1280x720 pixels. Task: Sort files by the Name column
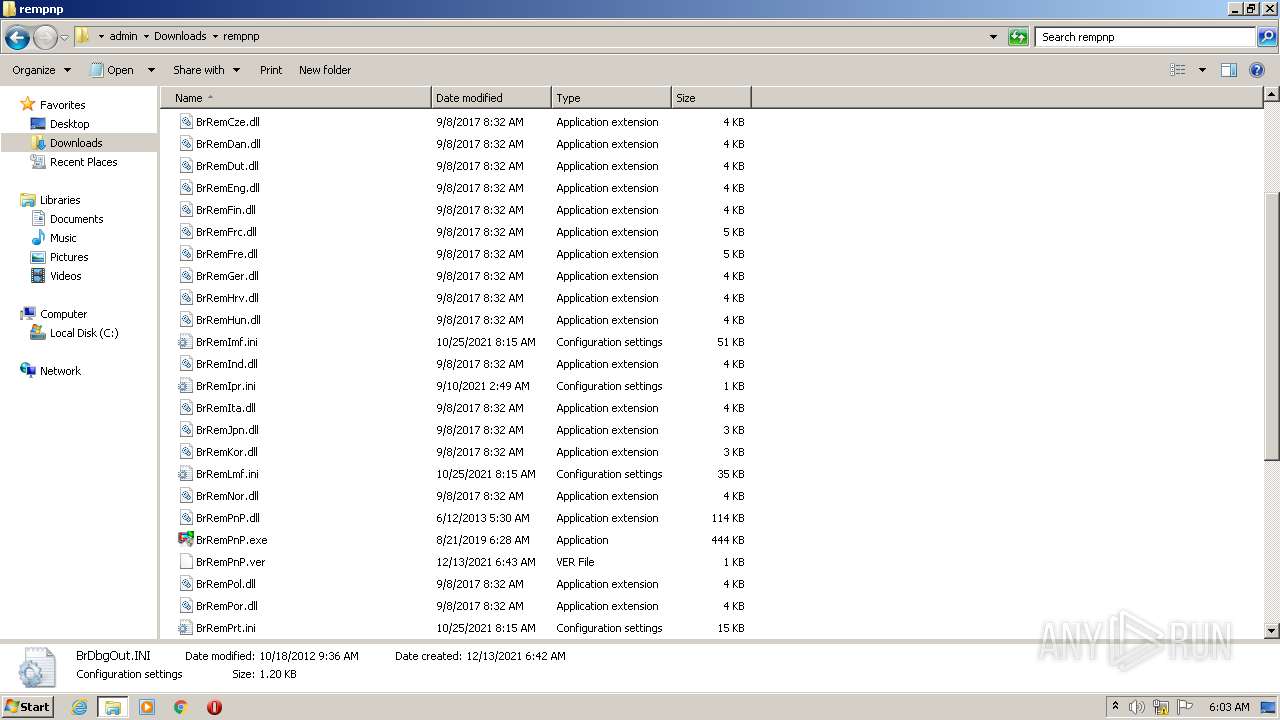296,98
